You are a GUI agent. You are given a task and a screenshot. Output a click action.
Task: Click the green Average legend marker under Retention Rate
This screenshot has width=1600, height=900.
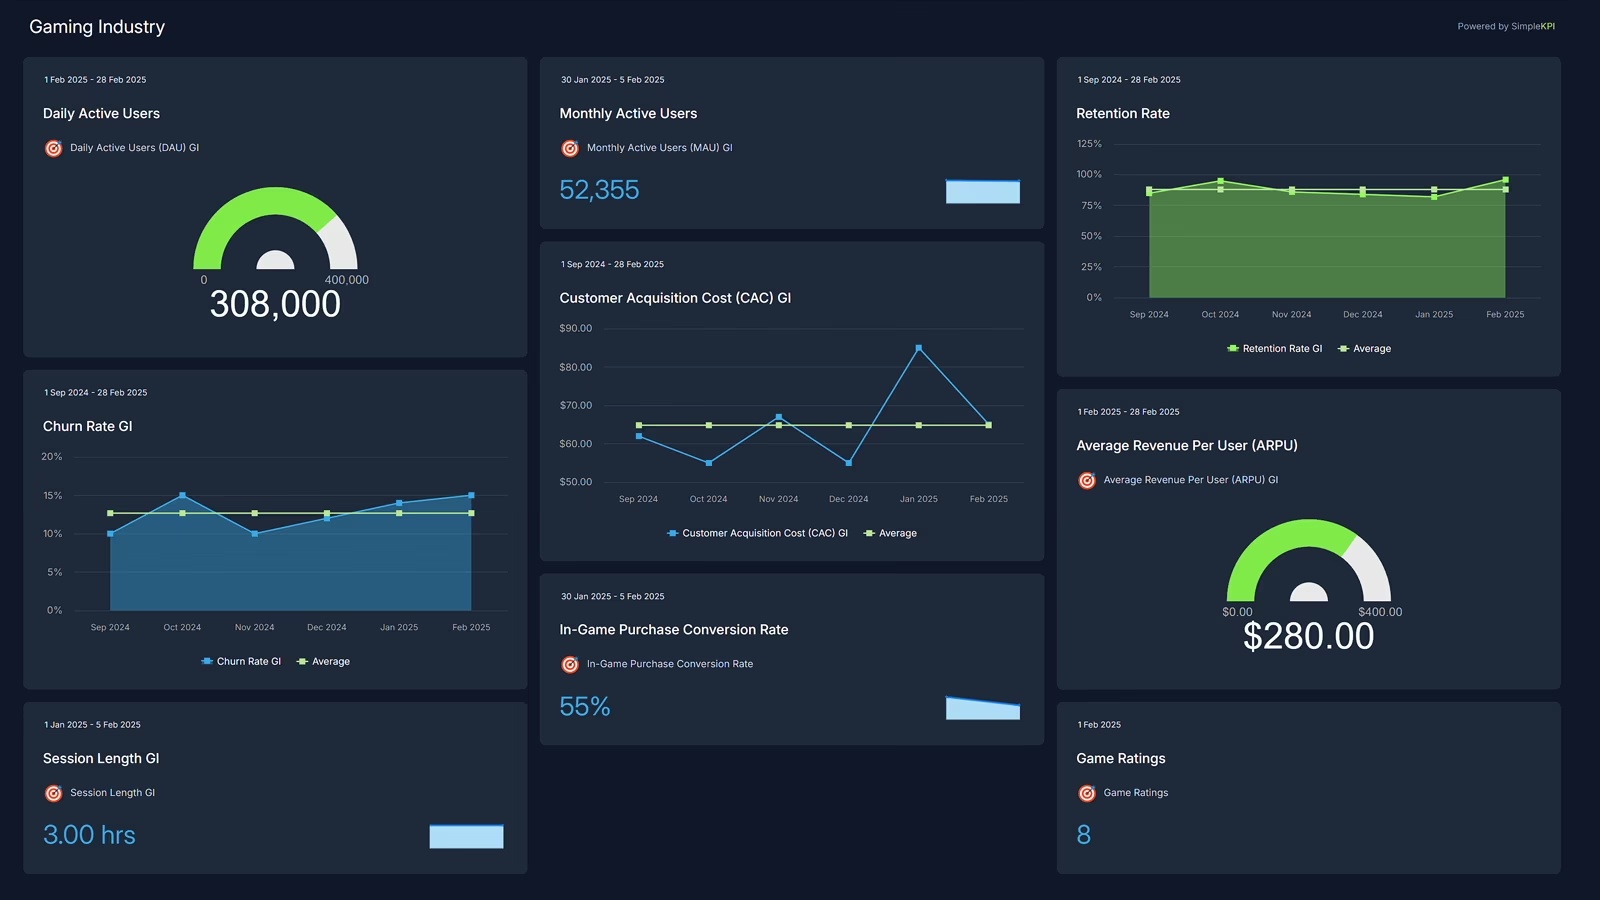(x=1346, y=348)
